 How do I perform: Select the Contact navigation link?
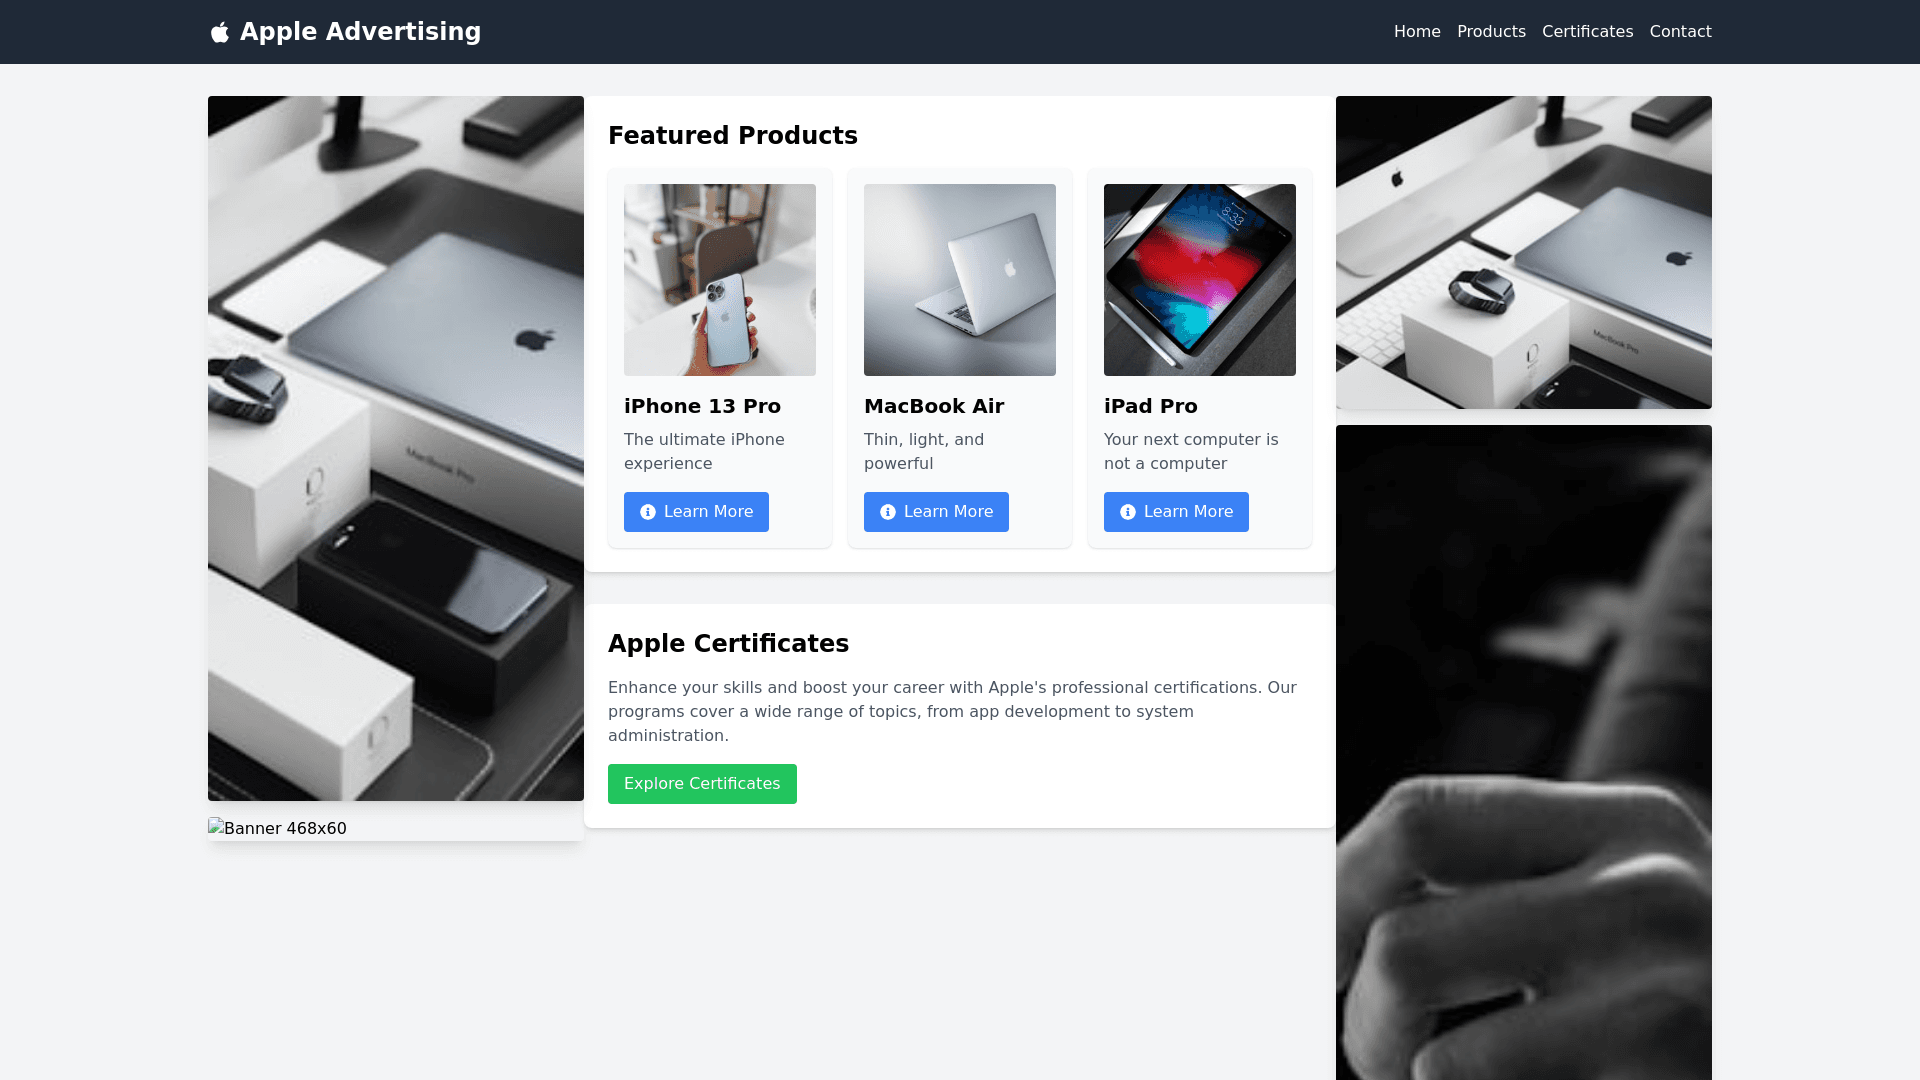[x=1680, y=32]
